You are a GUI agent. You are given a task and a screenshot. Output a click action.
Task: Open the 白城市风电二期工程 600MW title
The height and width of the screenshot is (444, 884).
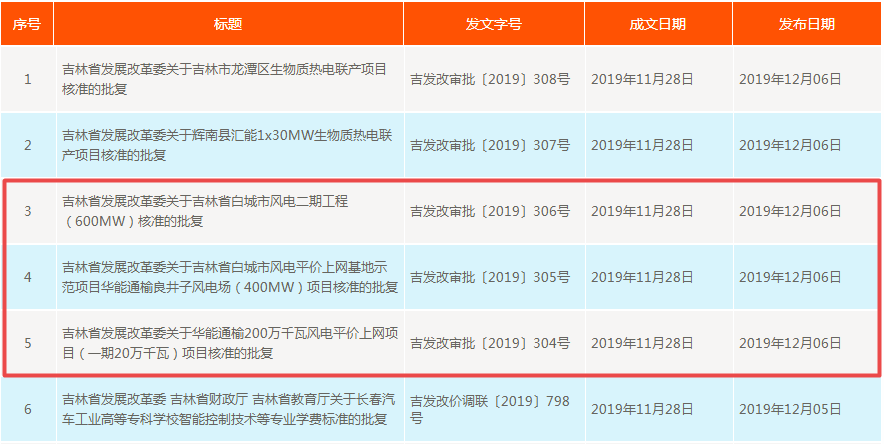click(205, 211)
